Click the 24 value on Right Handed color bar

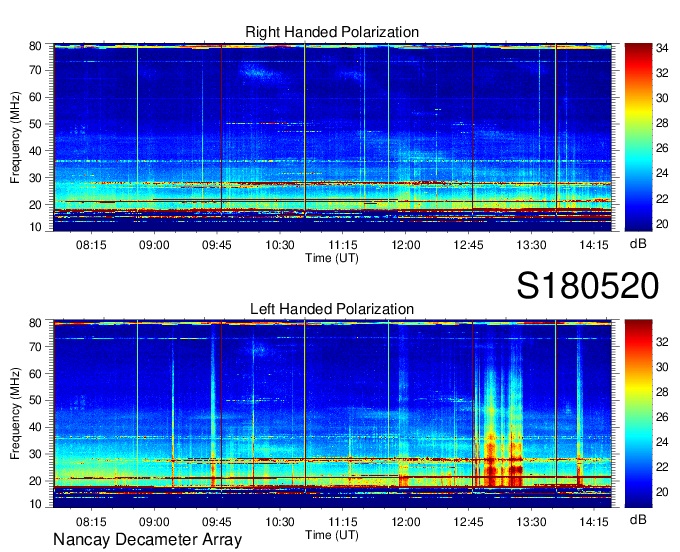click(x=662, y=173)
